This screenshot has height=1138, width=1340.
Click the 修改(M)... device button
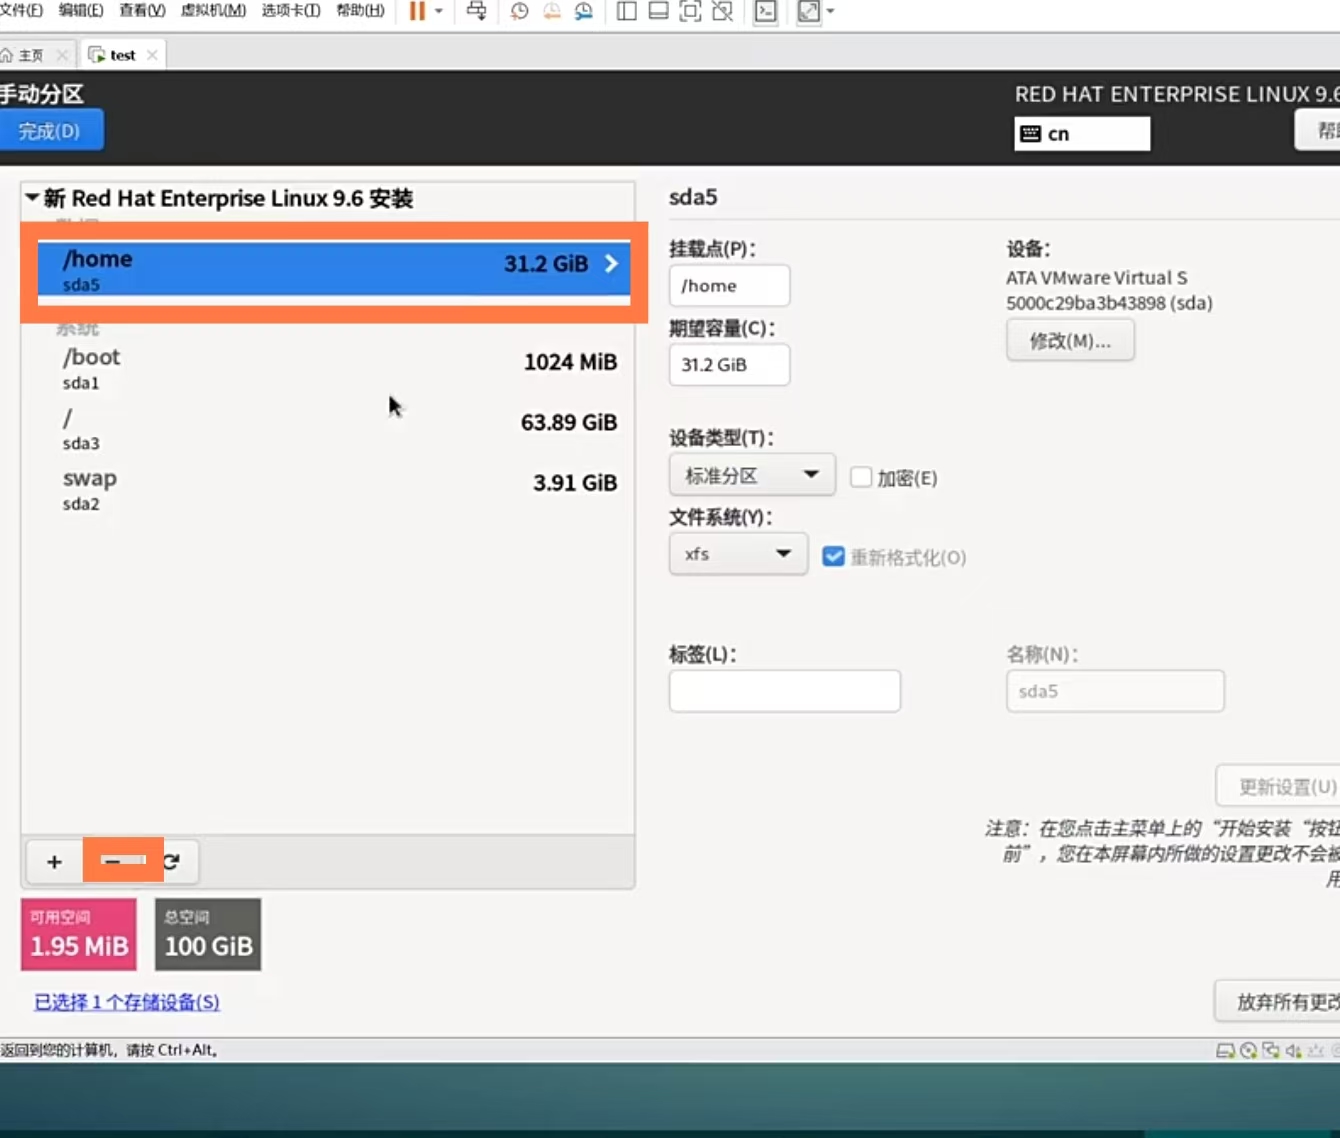1070,341
